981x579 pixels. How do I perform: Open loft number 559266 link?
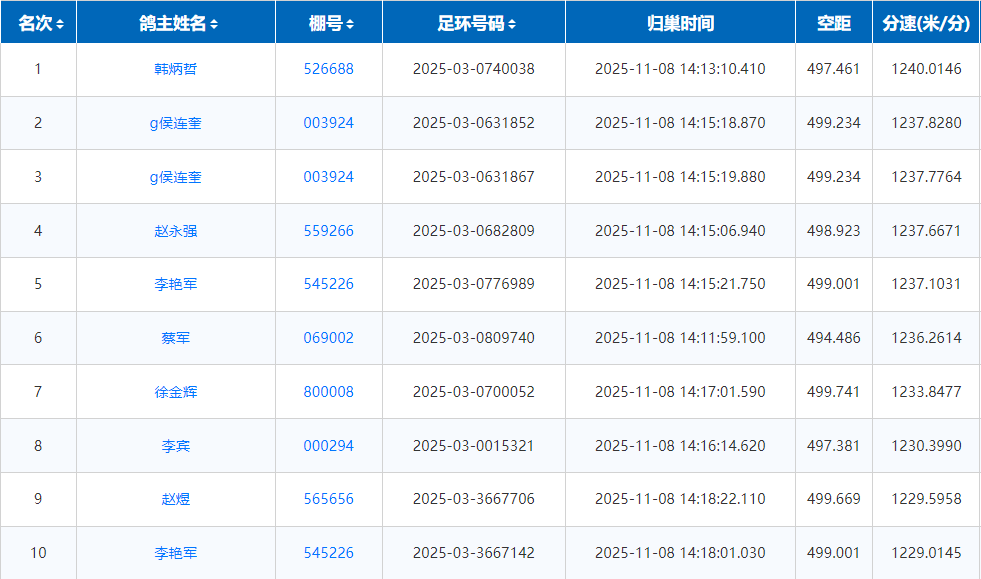[x=329, y=231]
